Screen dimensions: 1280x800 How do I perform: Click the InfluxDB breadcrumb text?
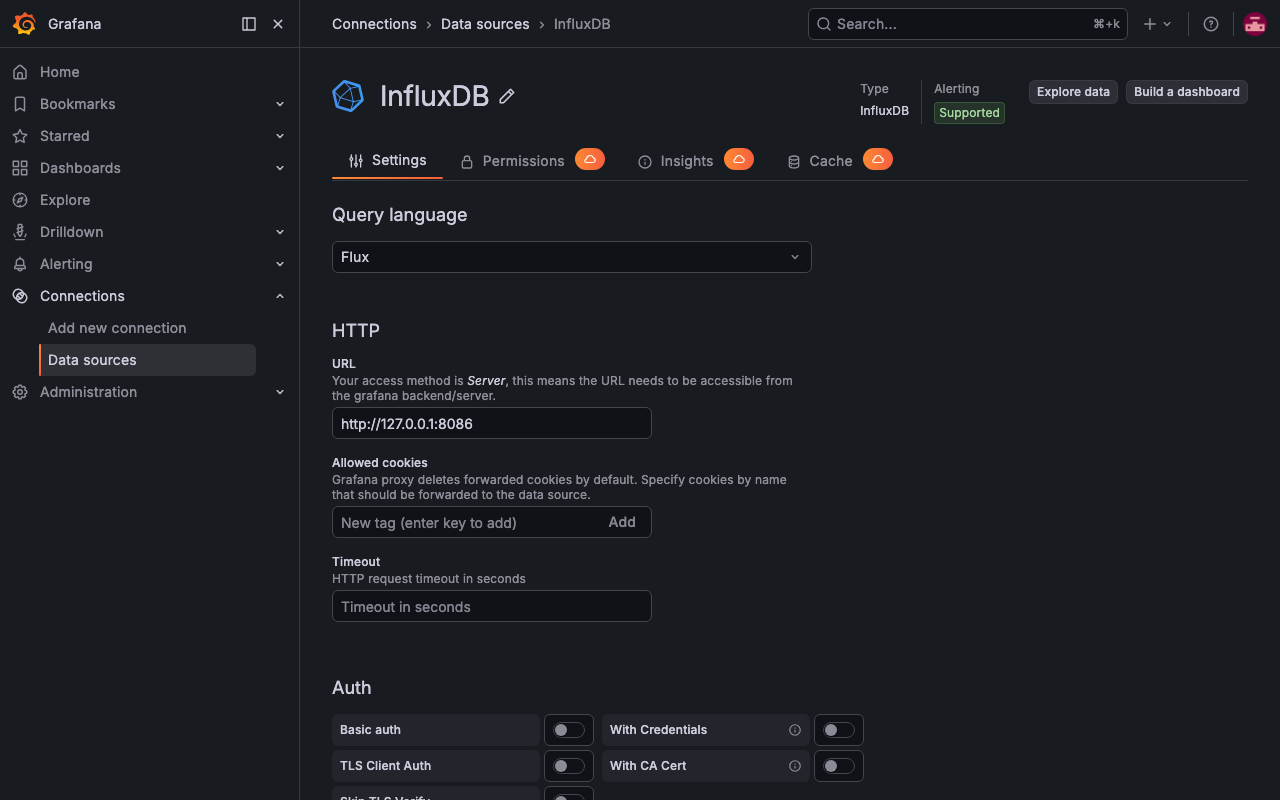[x=582, y=24]
